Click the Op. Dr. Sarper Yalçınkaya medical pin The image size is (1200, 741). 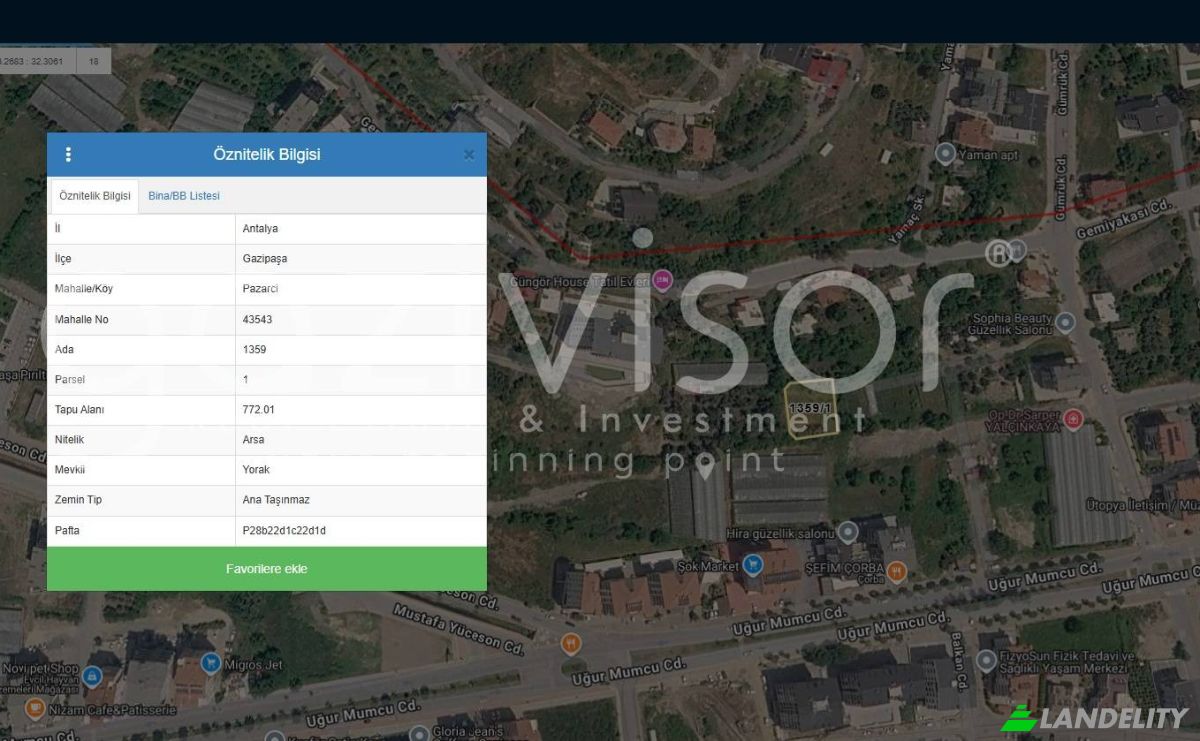click(1074, 418)
